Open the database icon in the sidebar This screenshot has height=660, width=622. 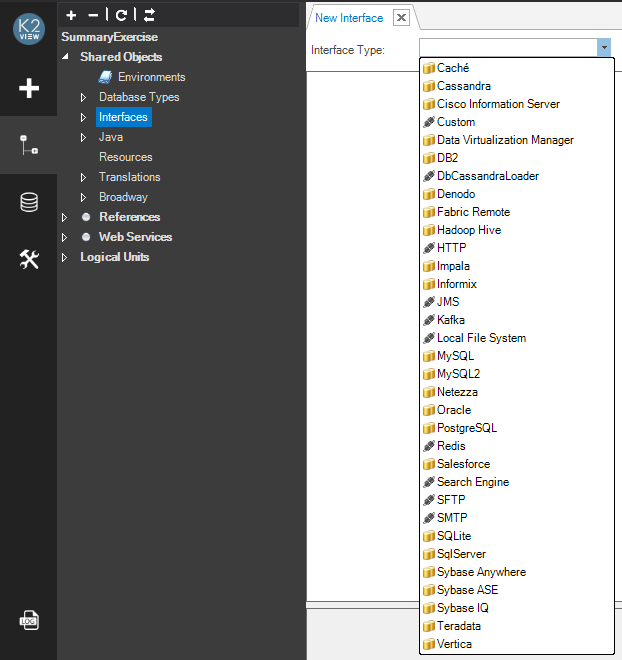[x=29, y=203]
